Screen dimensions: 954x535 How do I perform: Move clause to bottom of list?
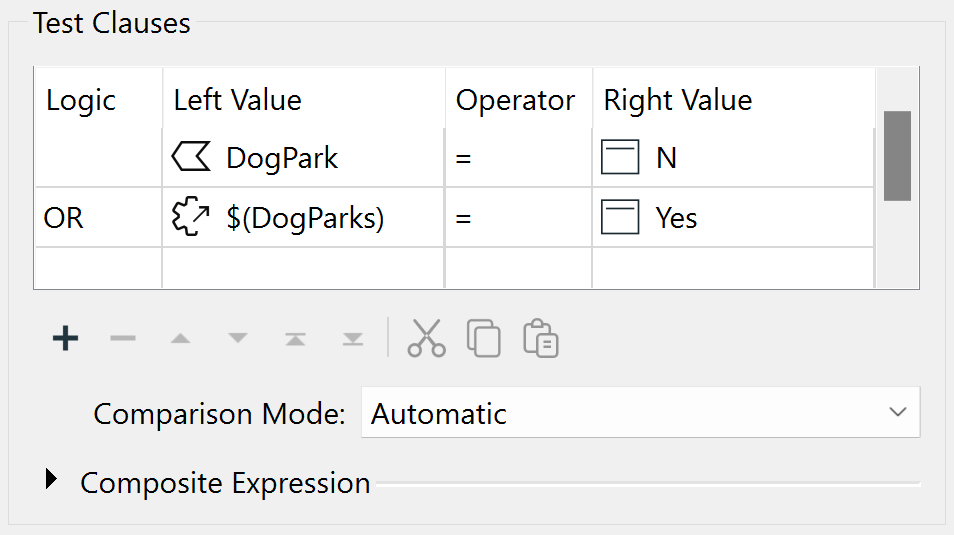pyautogui.click(x=353, y=338)
